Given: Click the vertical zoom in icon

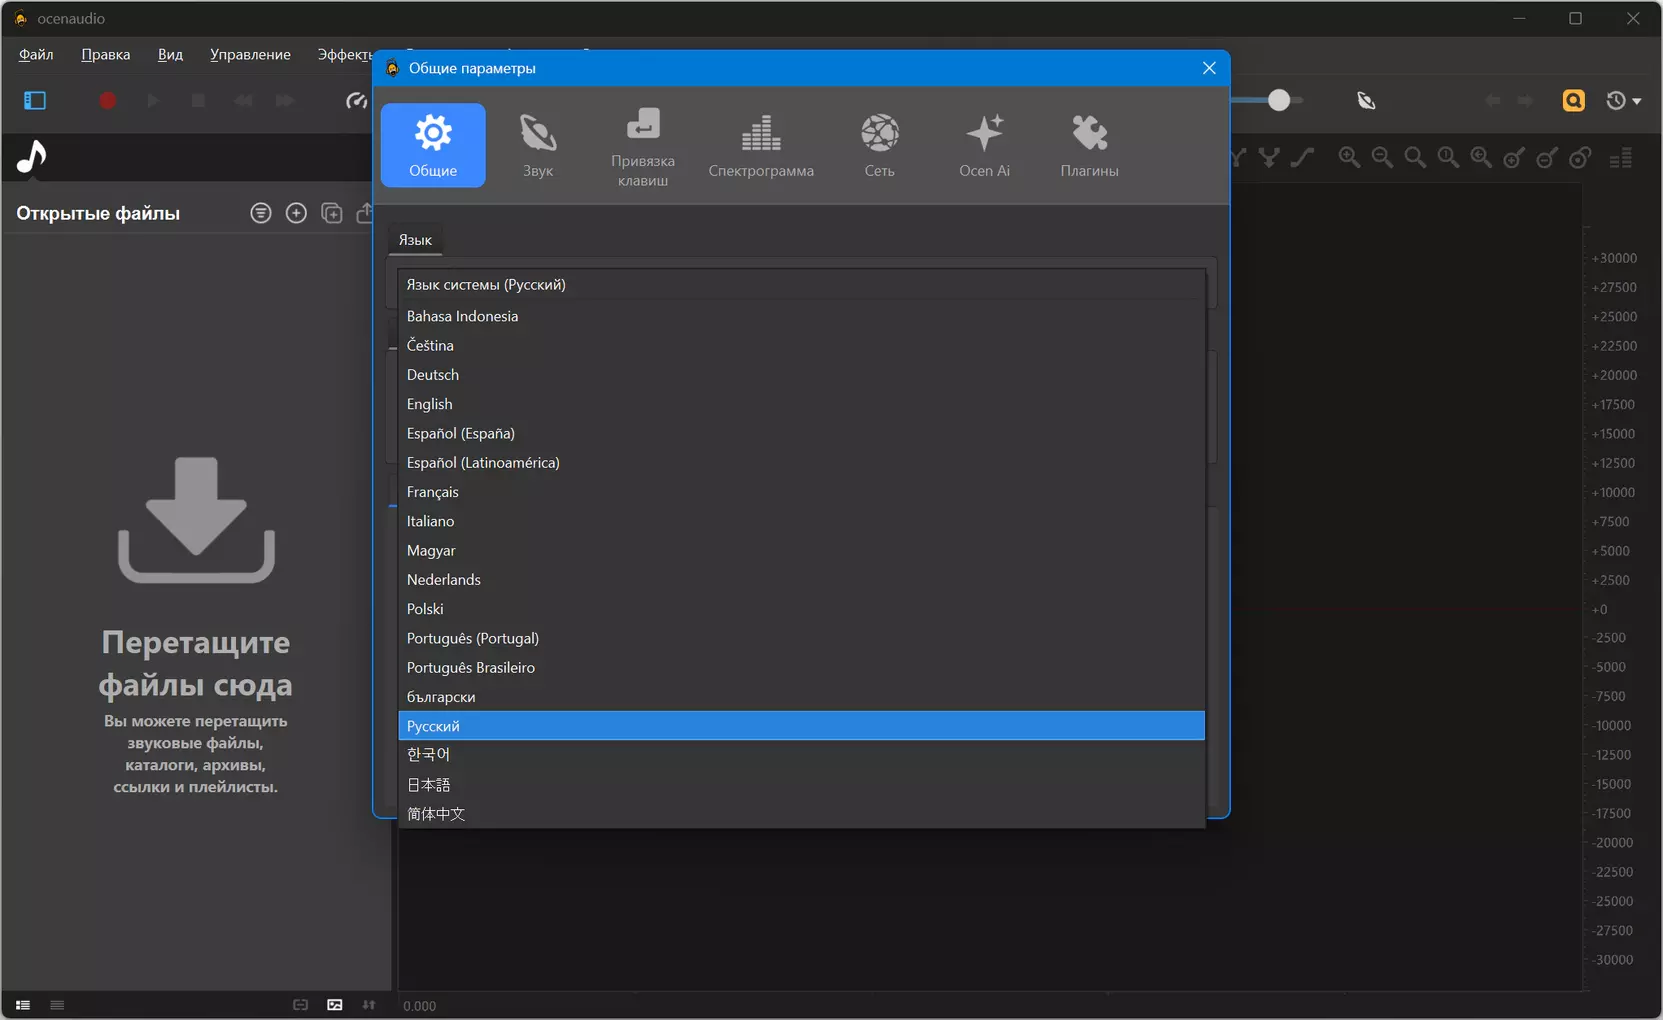Looking at the screenshot, I should coord(1514,157).
